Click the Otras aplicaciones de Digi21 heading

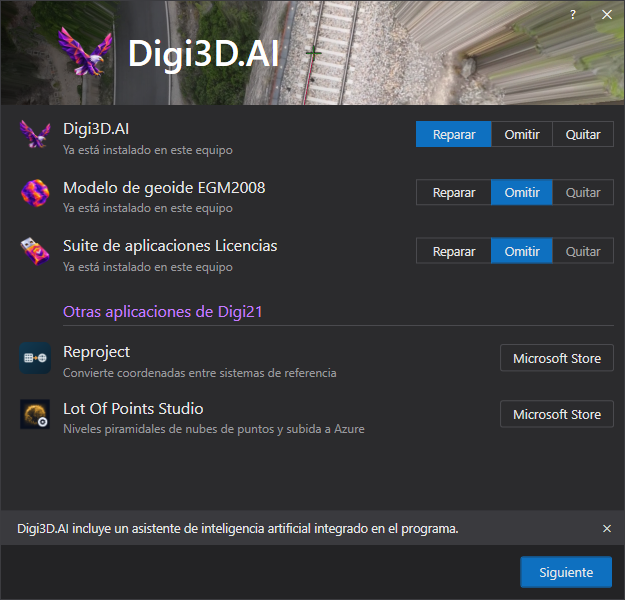pos(163,312)
